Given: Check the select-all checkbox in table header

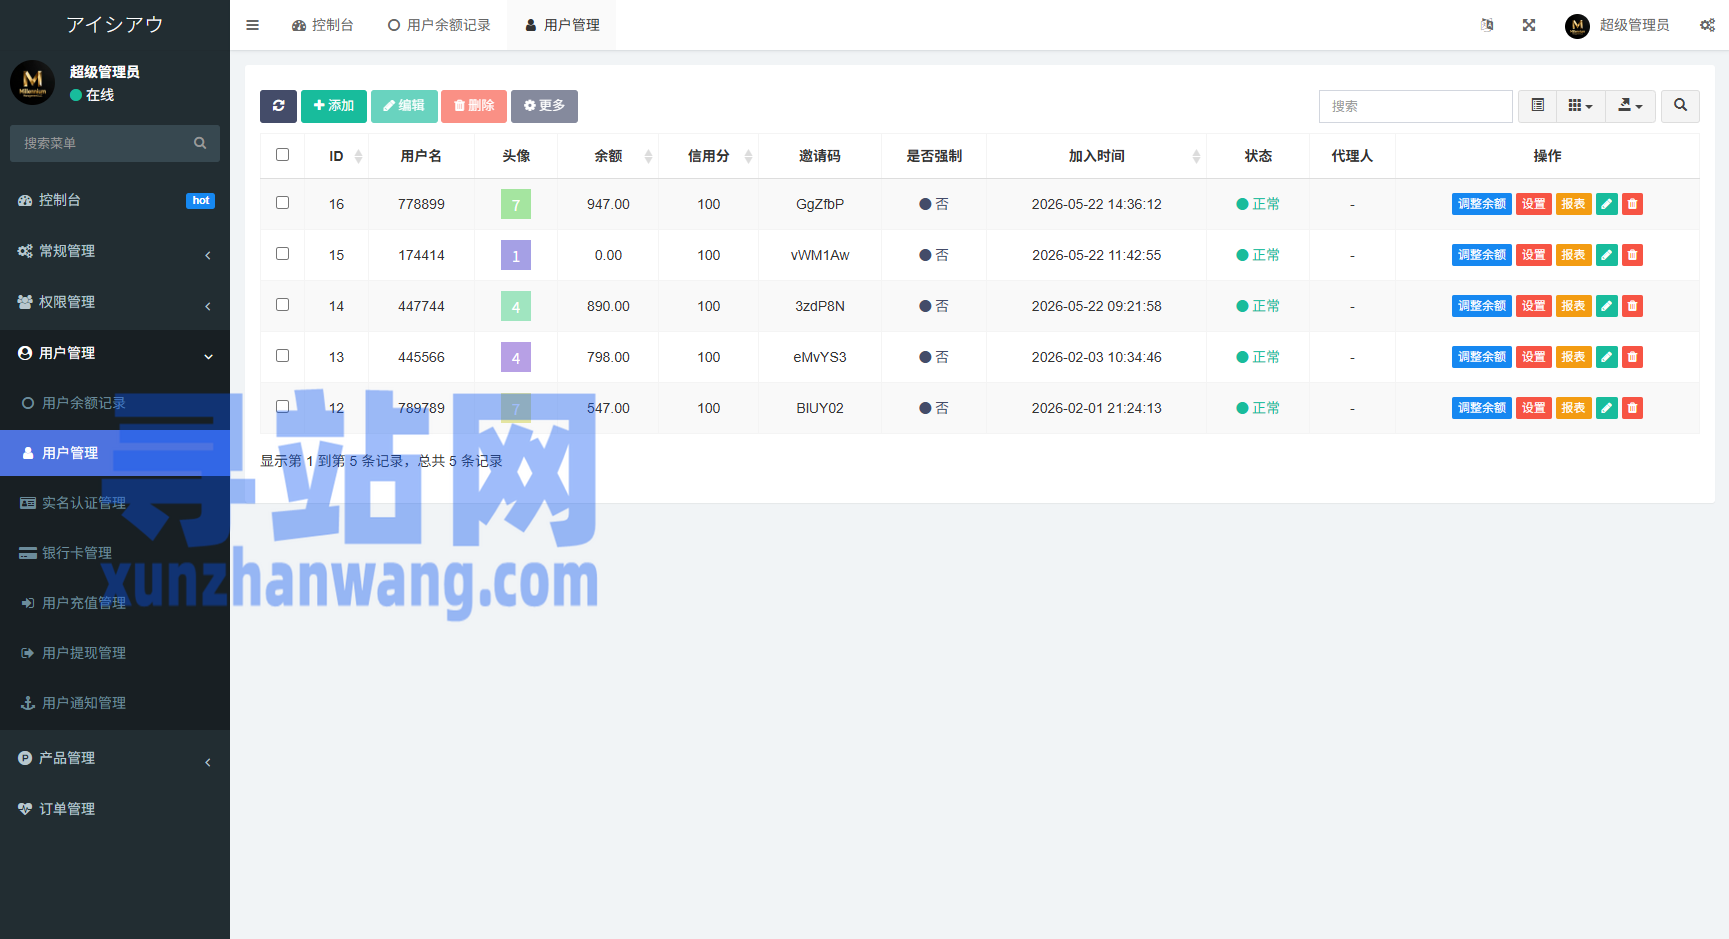Looking at the screenshot, I should (282, 155).
